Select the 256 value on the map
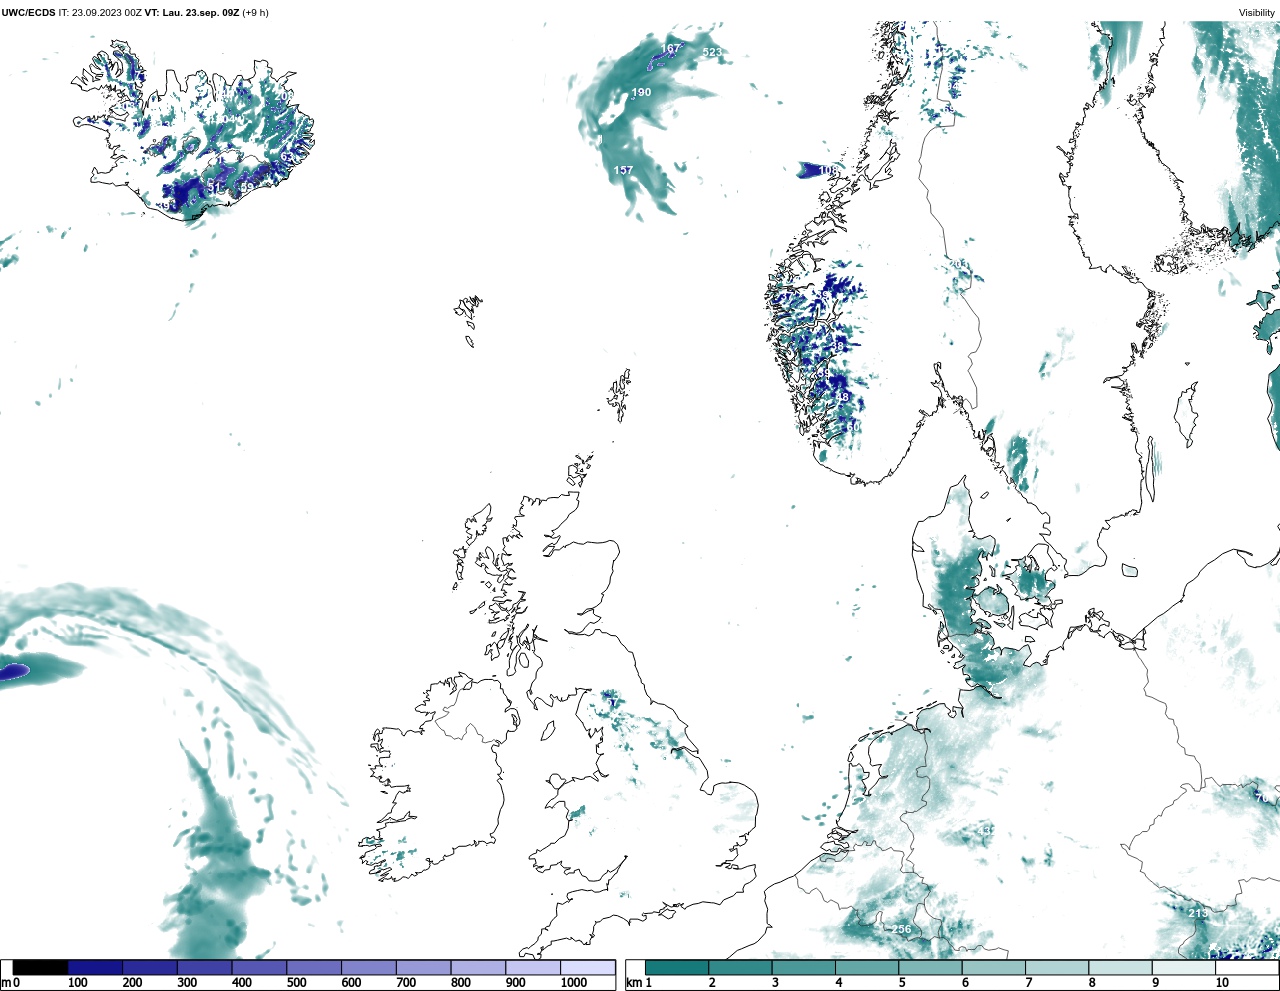 pyautogui.click(x=901, y=929)
